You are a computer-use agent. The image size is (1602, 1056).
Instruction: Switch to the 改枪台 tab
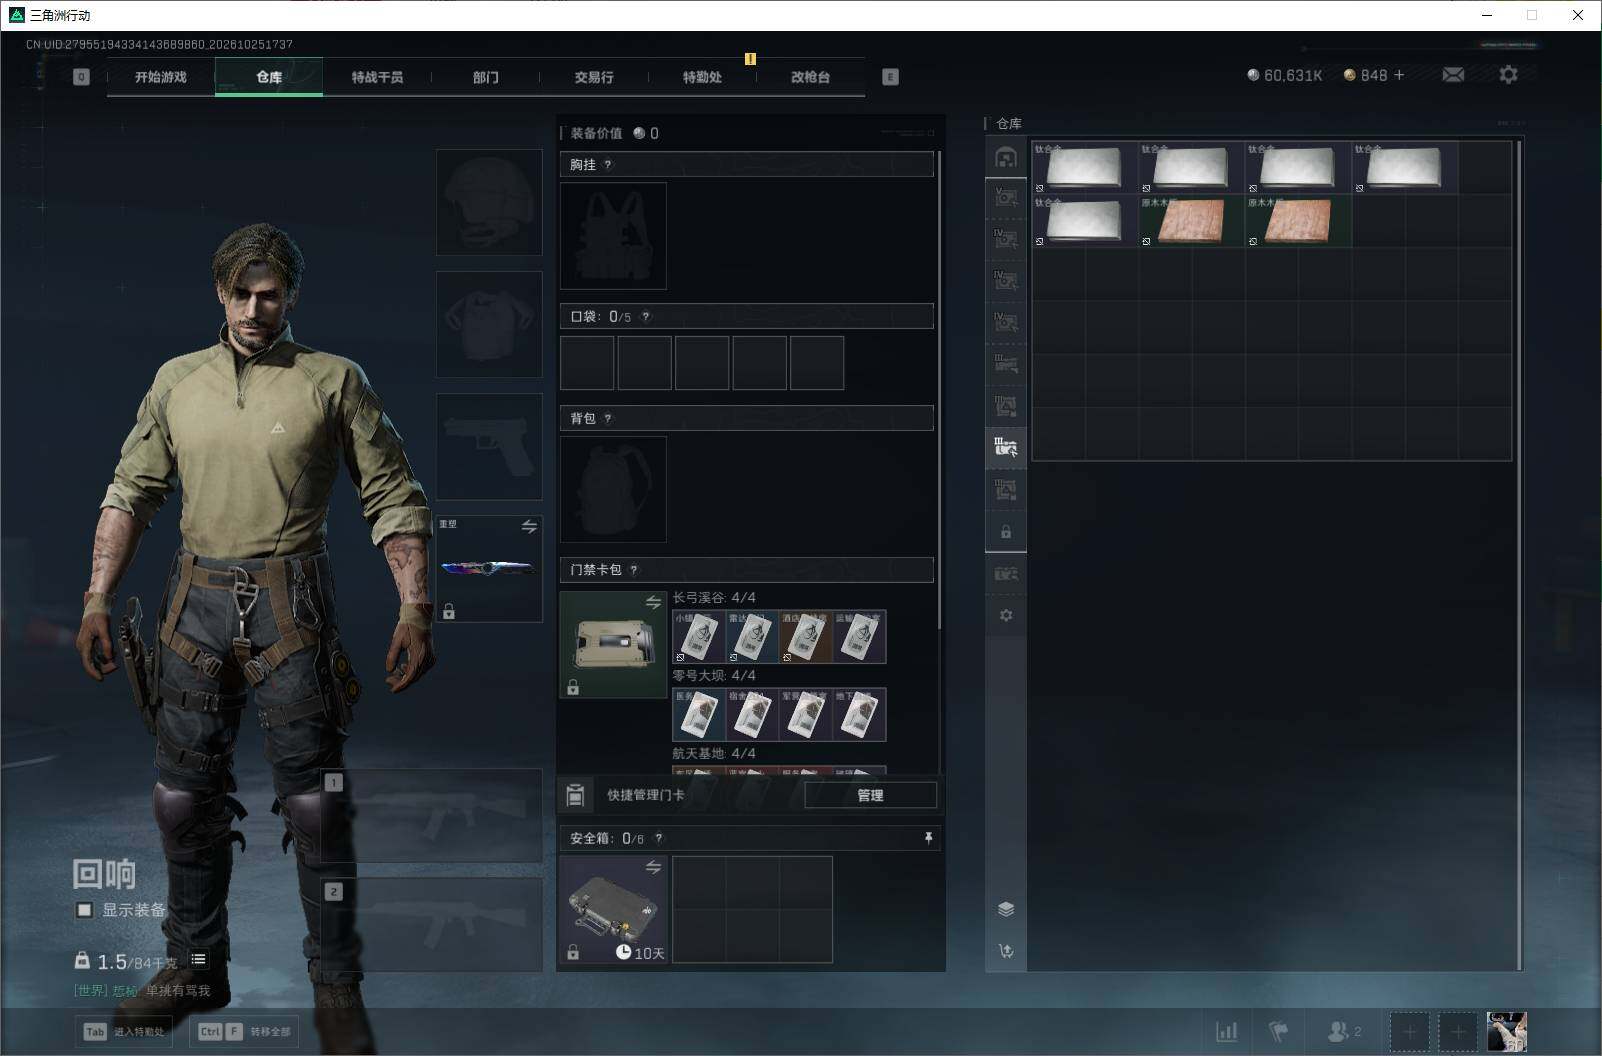point(810,77)
